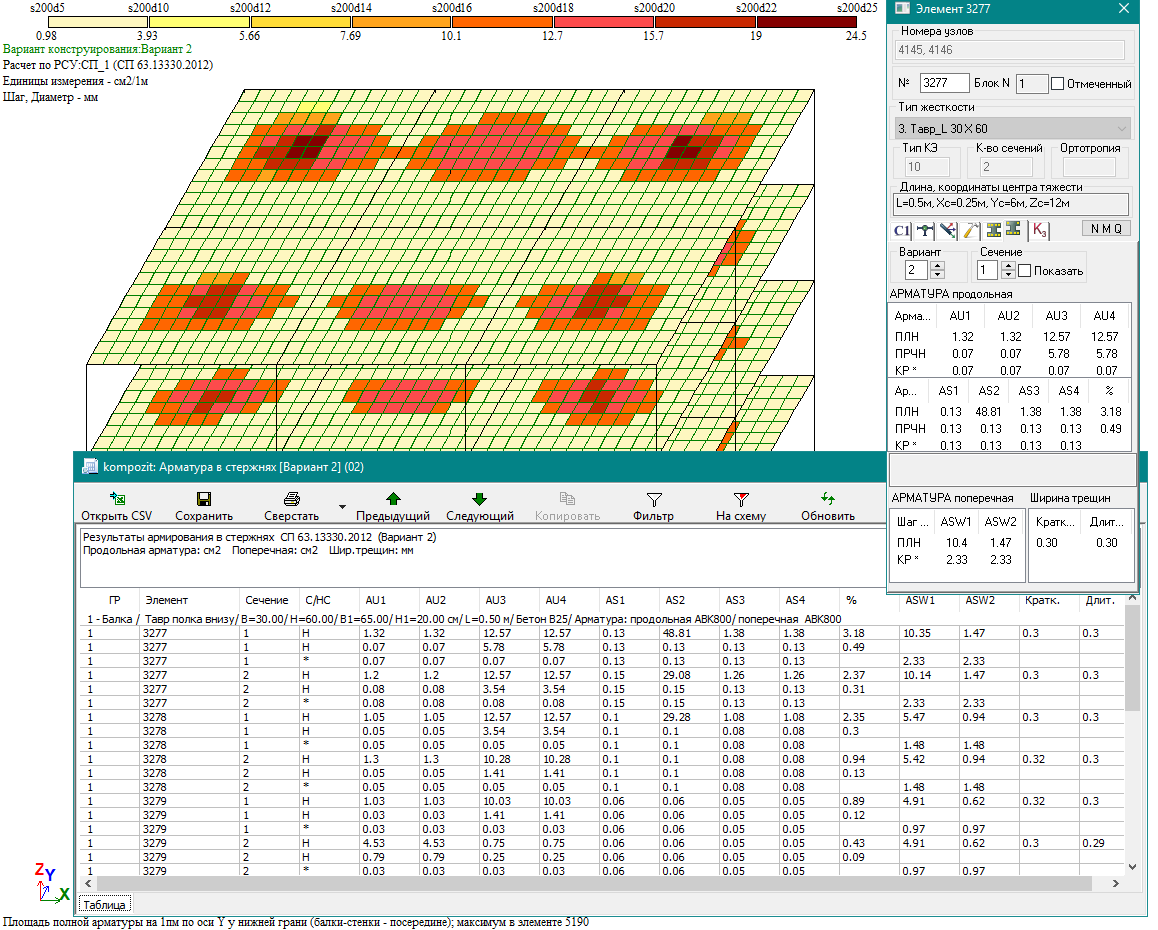Image resolution: width=1158 pixels, height=930 pixels.
Task: Go to the previous element with Предыдущий
Action: [x=393, y=498]
